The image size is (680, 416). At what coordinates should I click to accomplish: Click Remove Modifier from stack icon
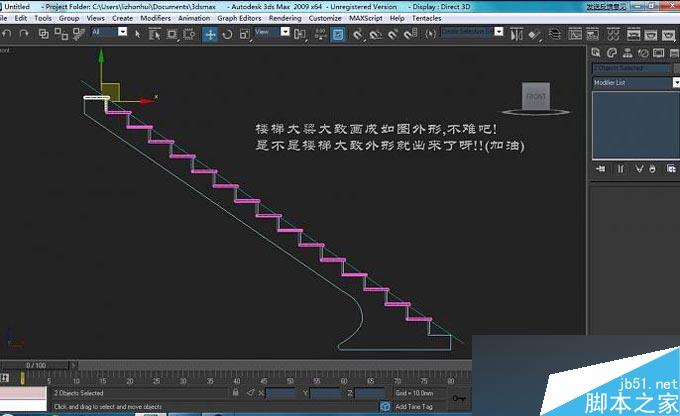point(652,169)
